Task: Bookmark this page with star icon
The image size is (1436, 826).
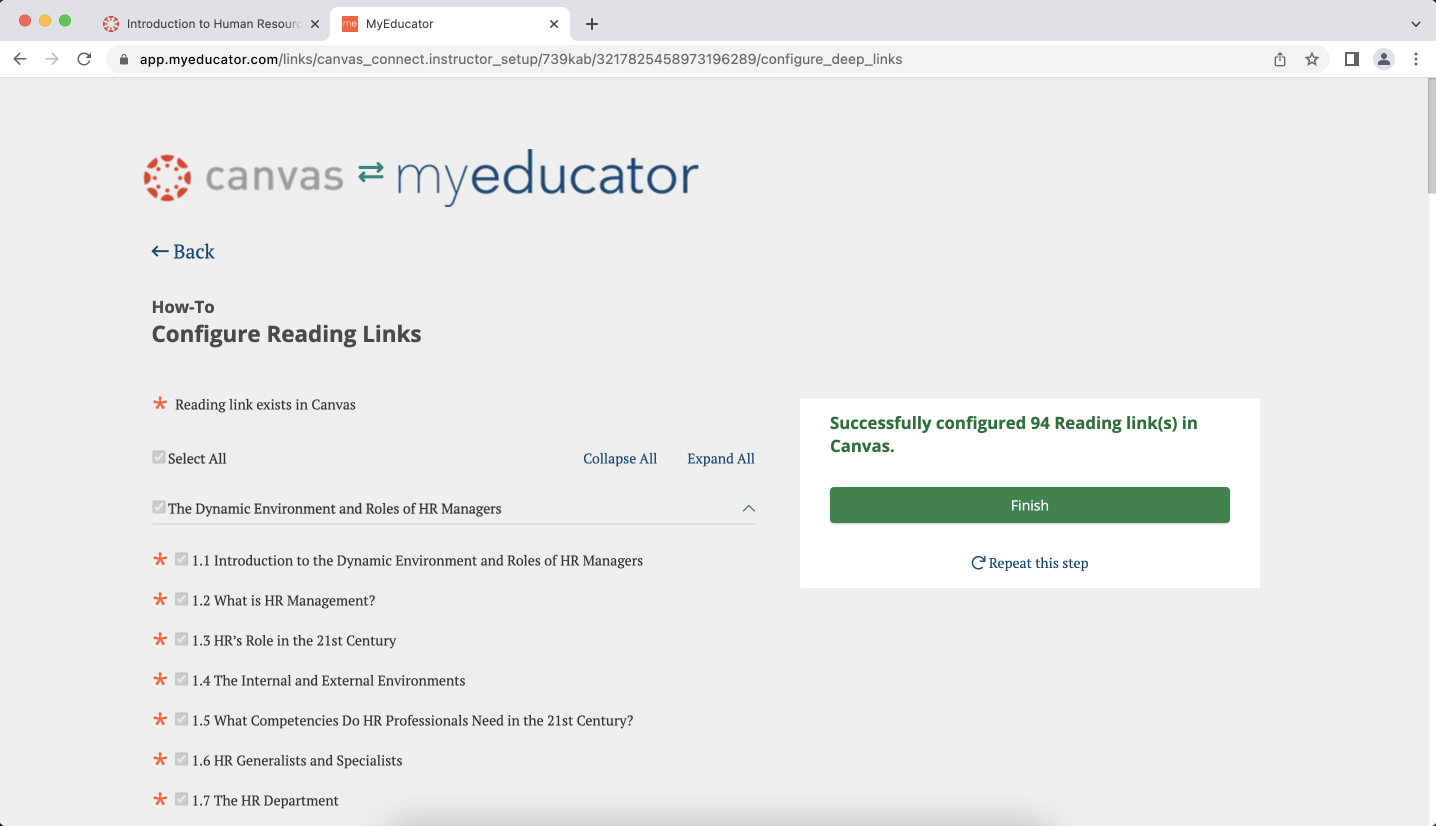Action: pyautogui.click(x=1312, y=59)
